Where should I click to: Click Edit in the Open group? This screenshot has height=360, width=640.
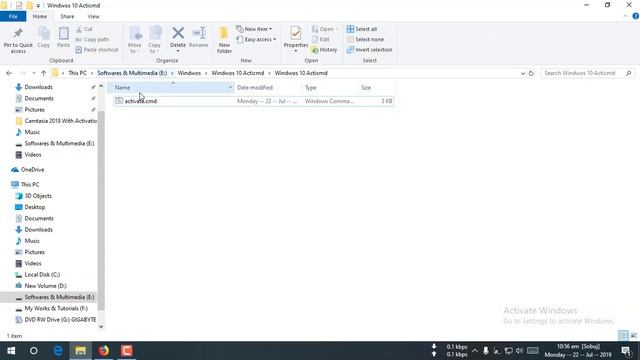click(321, 40)
